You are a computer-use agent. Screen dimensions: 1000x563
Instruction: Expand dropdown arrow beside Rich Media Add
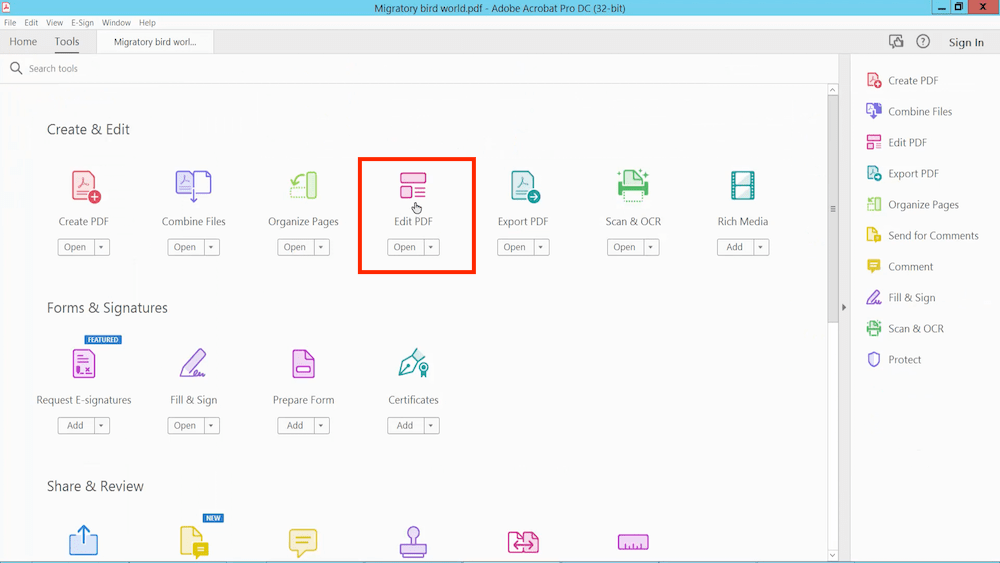point(761,247)
